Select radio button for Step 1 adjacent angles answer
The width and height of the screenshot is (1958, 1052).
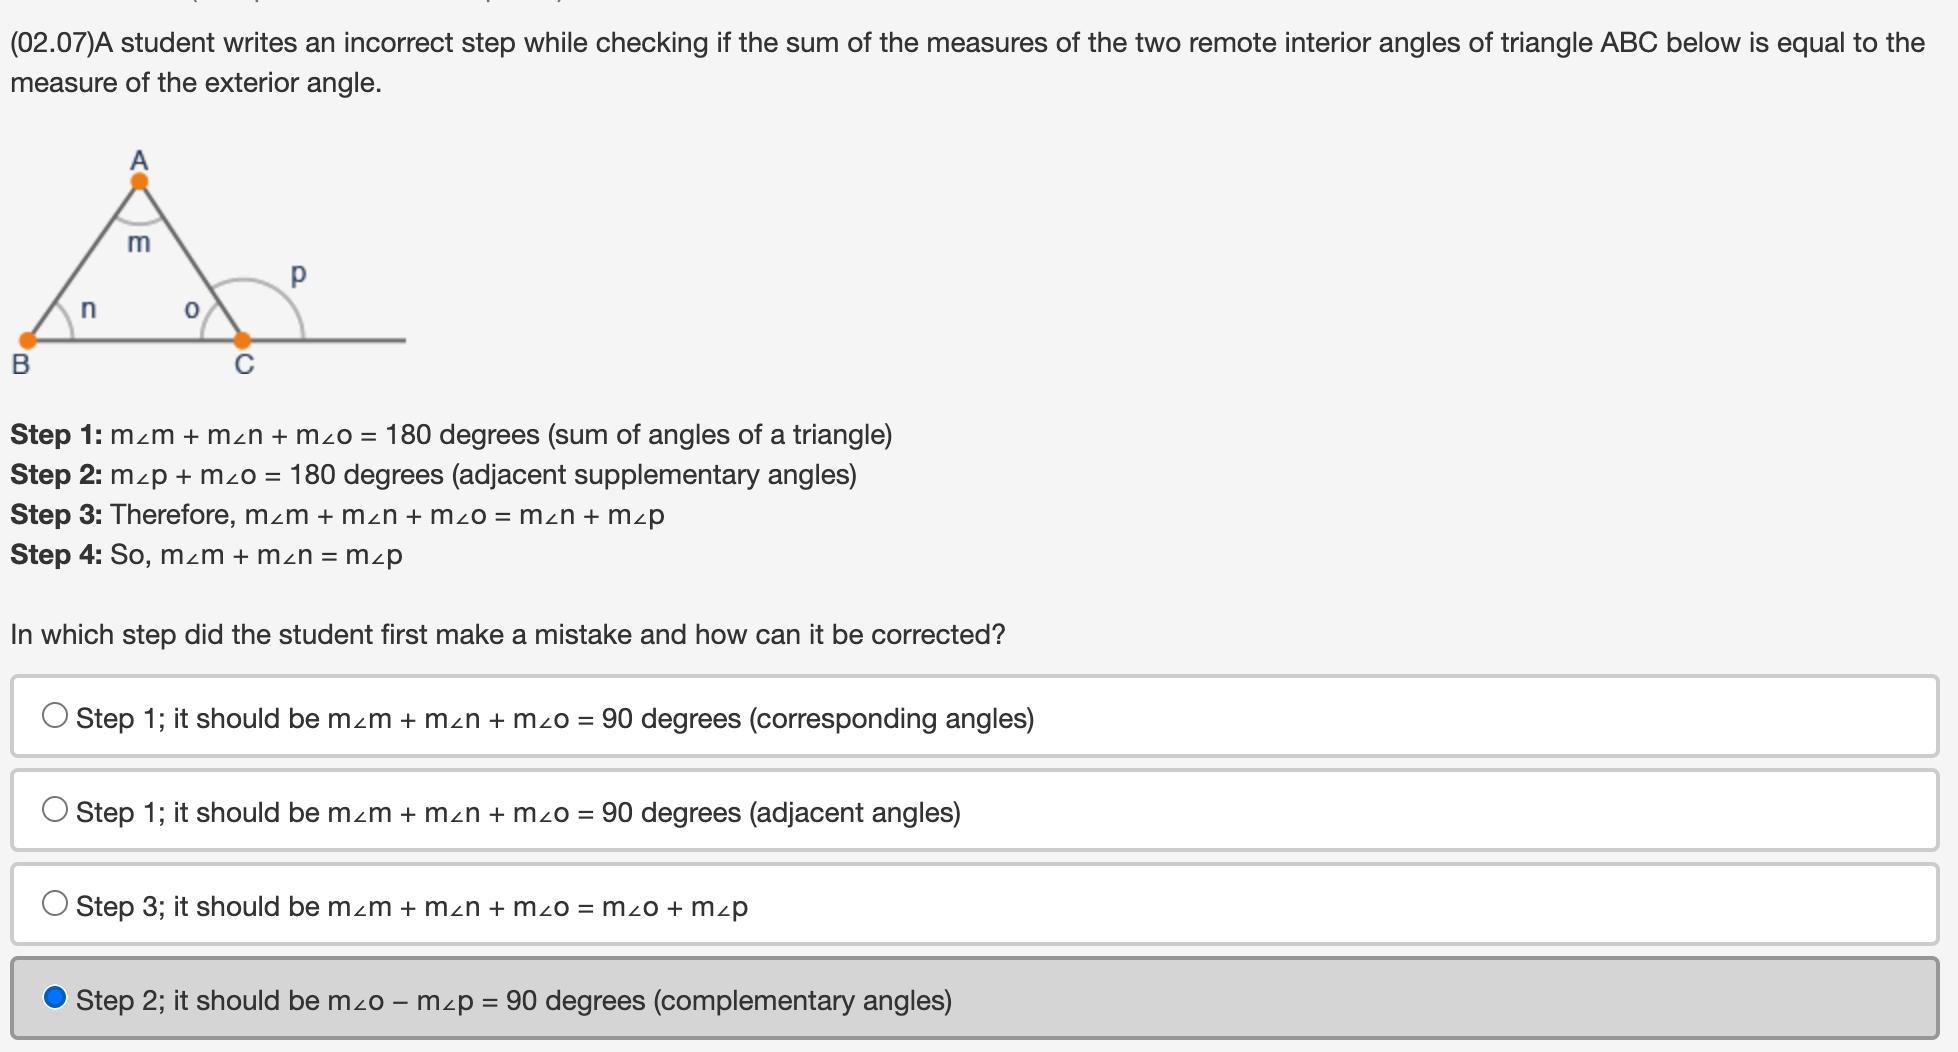point(55,810)
